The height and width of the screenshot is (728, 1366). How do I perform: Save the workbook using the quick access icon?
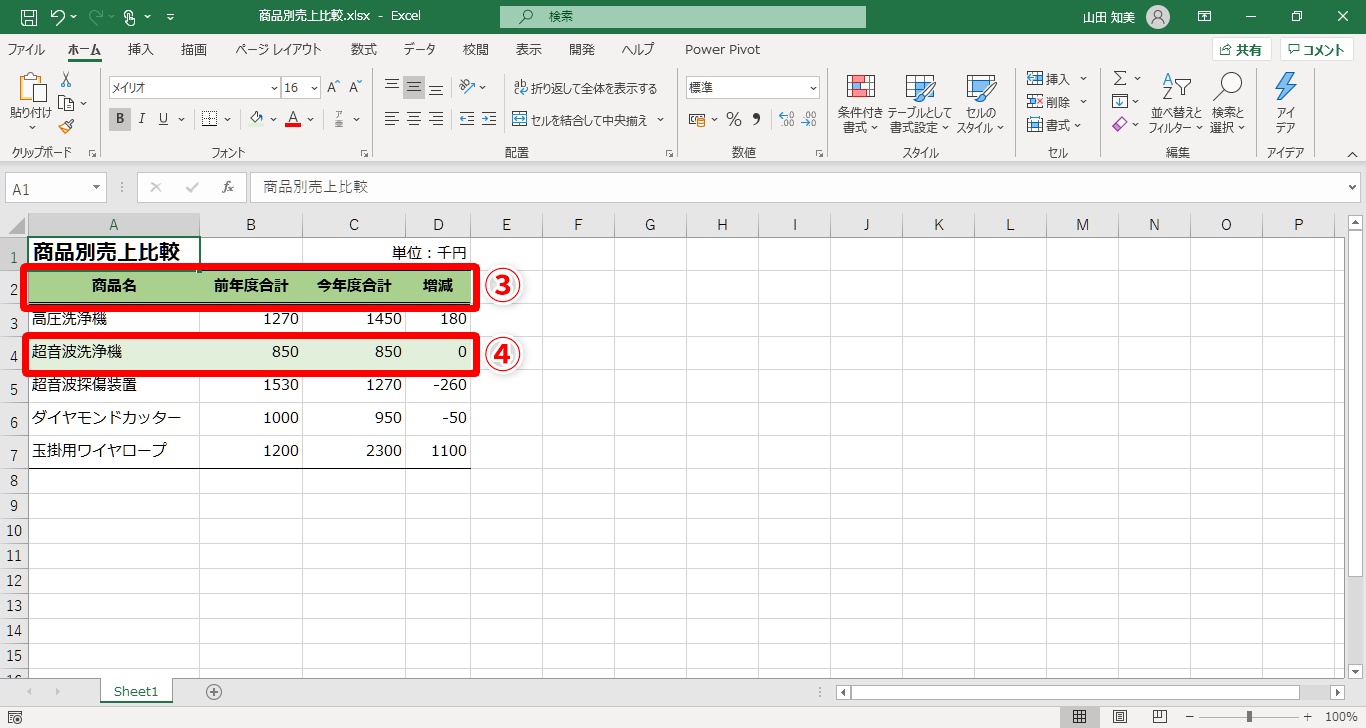click(29, 17)
